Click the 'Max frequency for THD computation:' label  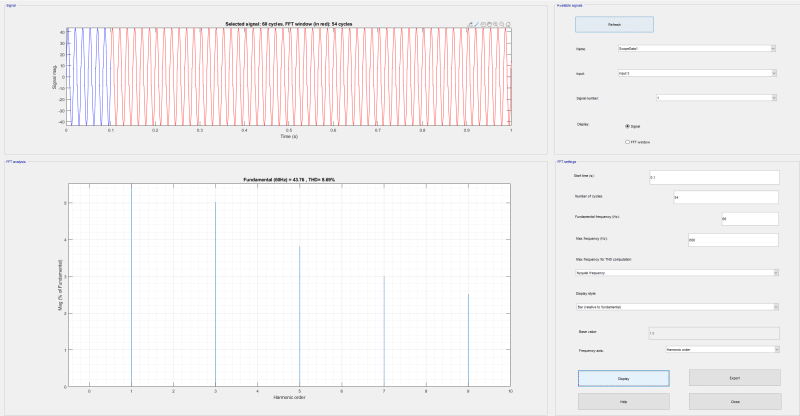[604, 259]
